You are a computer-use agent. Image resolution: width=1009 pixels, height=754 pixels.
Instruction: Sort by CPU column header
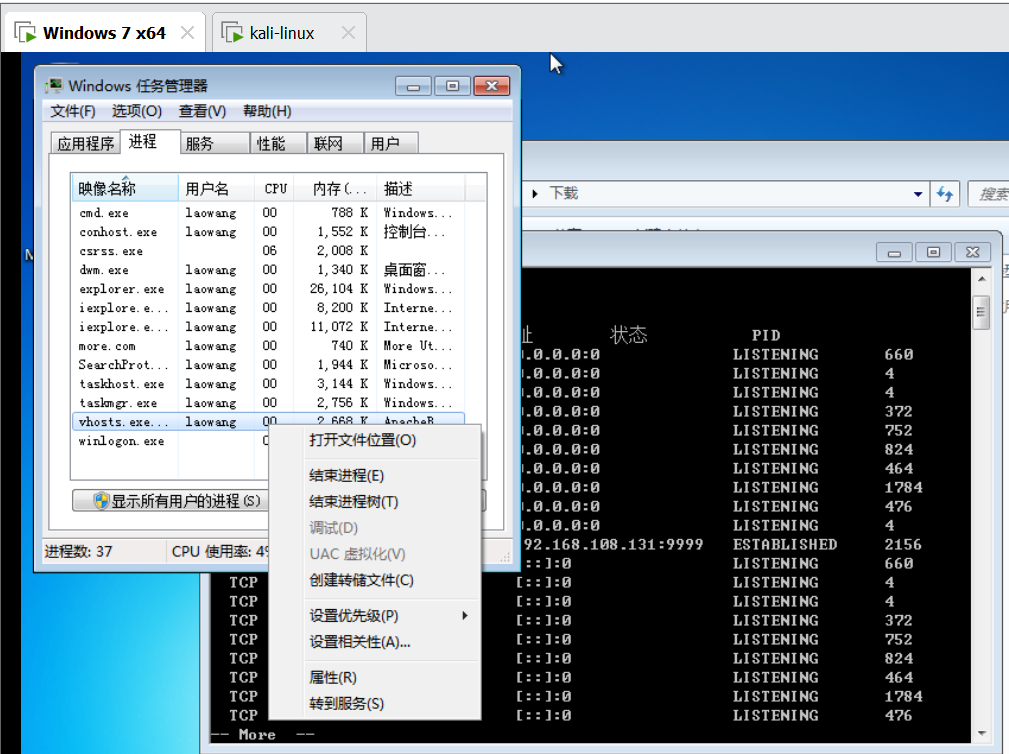click(x=275, y=188)
